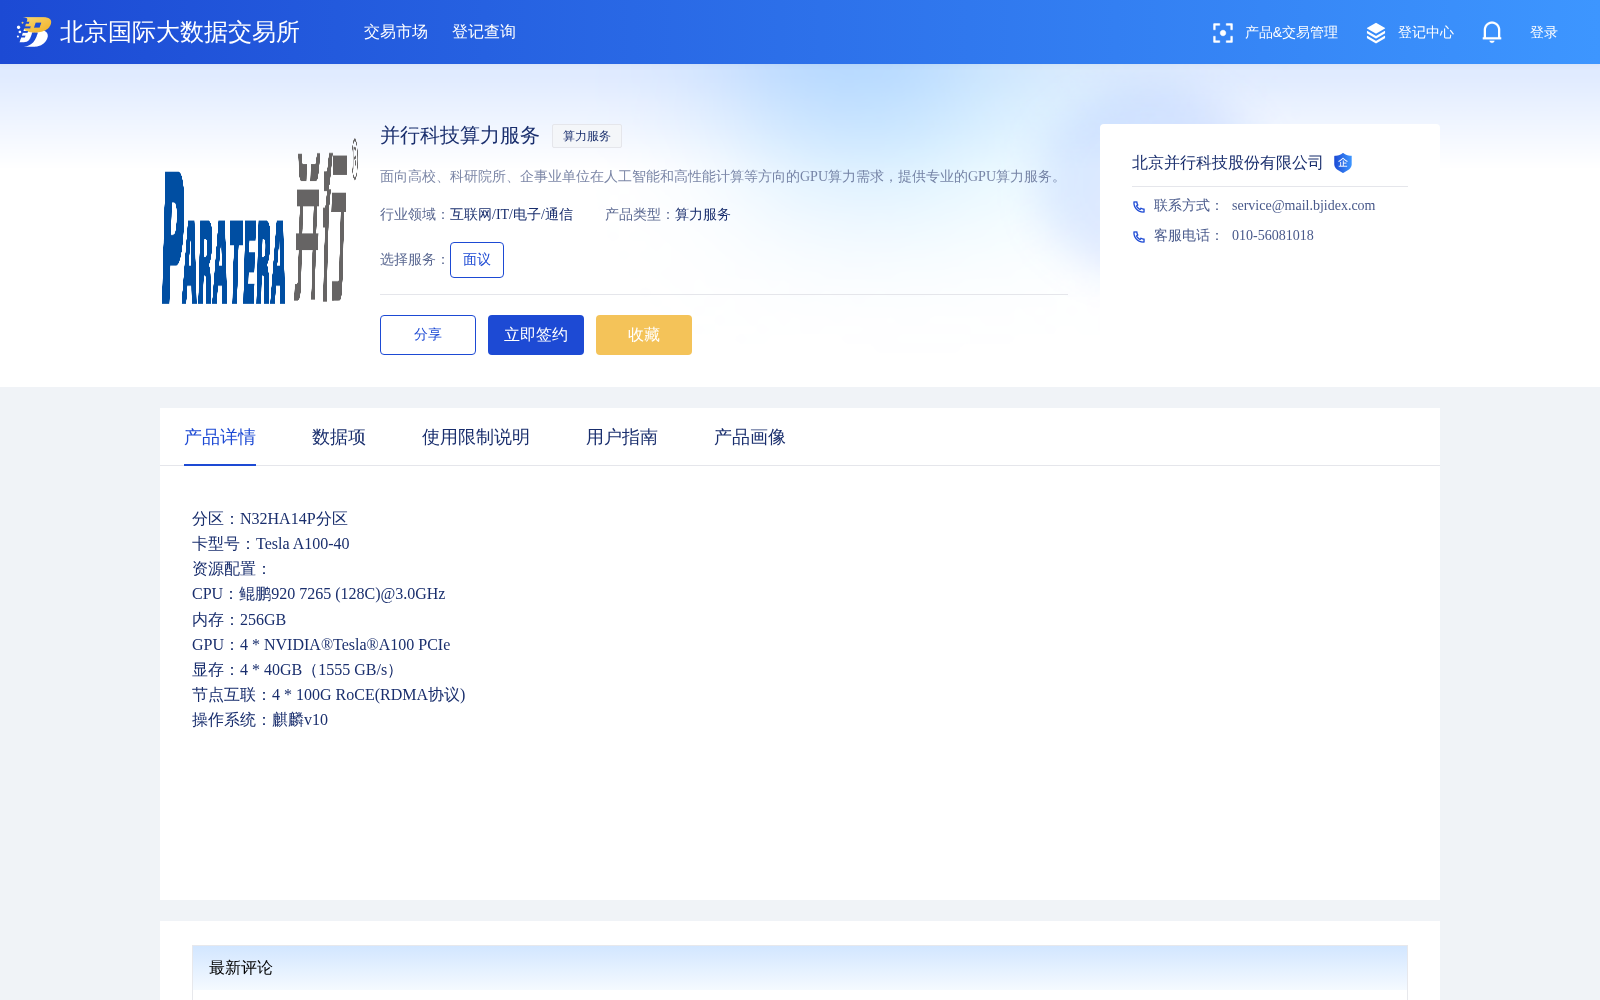Click the 分享 button
1600x1000 pixels.
[428, 335]
